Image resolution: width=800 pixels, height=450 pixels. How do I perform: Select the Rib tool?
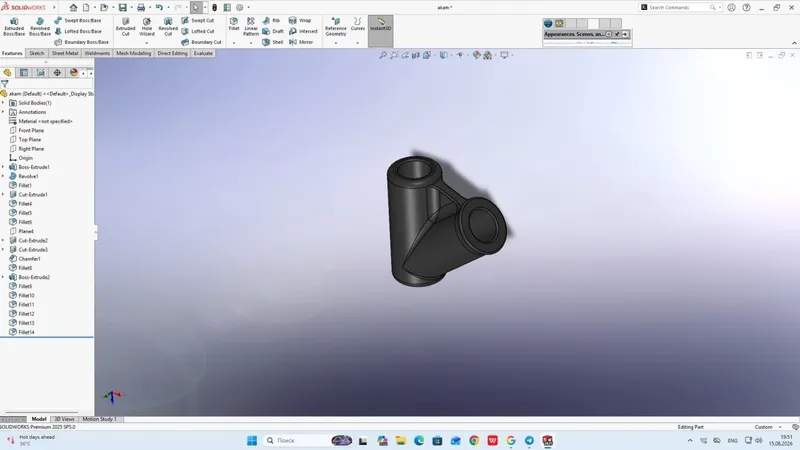pyautogui.click(x=271, y=20)
